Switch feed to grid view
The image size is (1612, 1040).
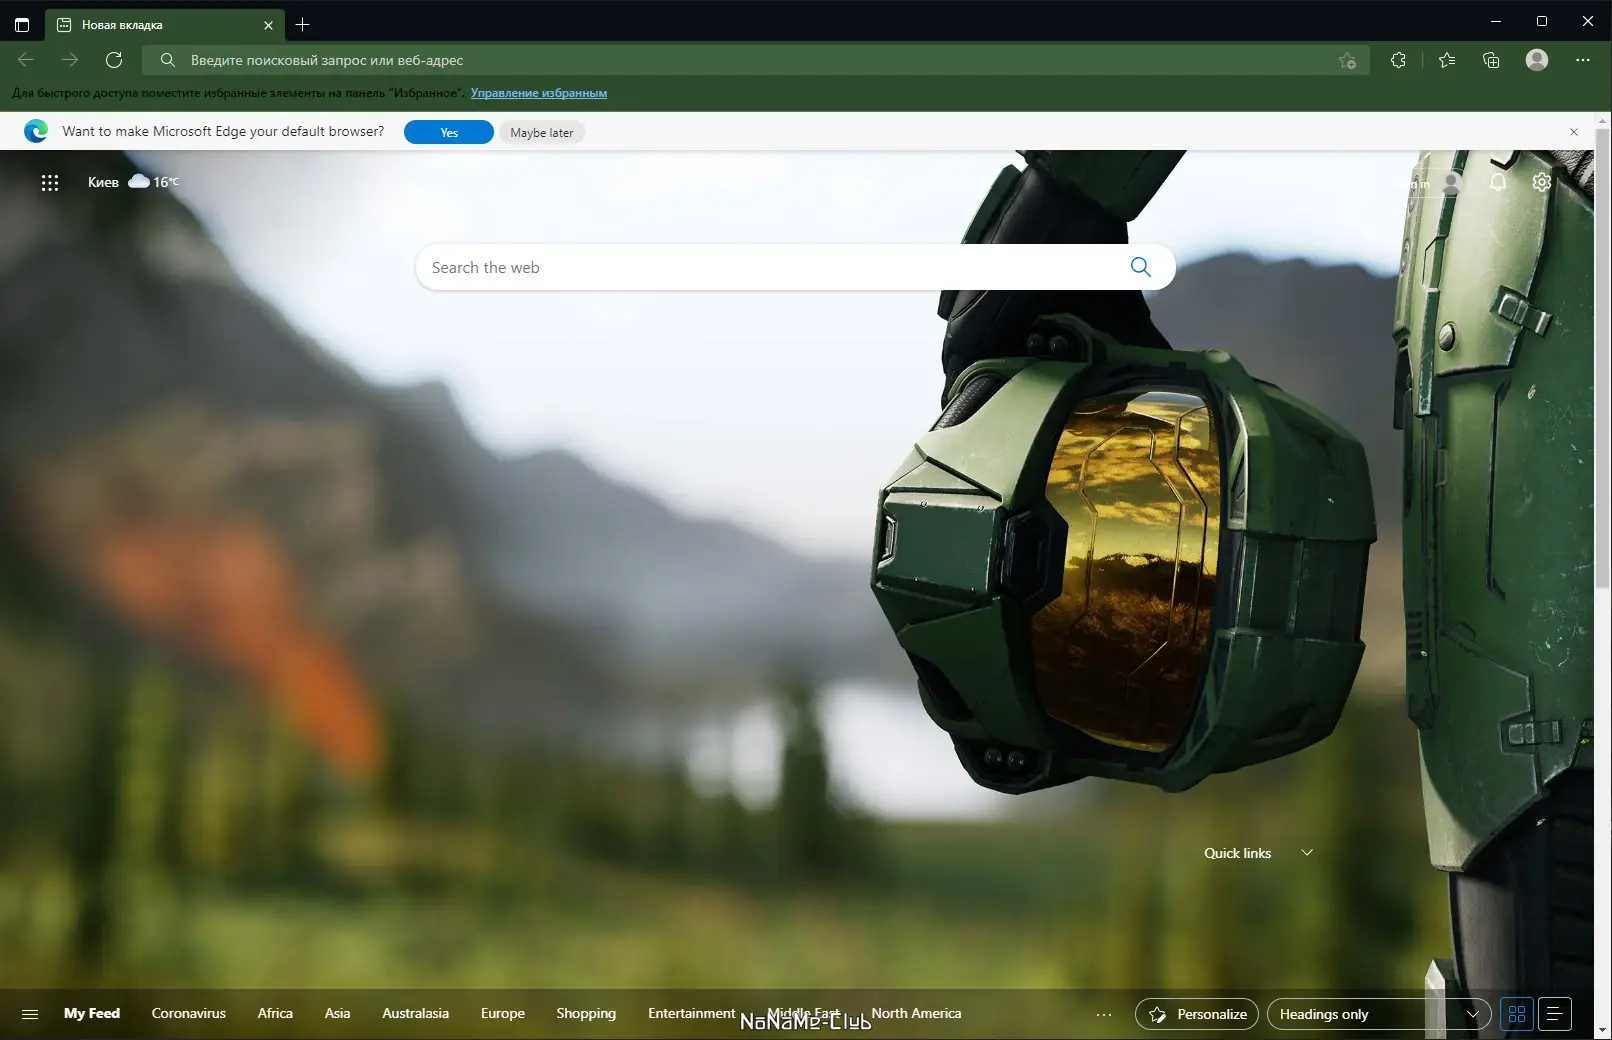(x=1517, y=1014)
